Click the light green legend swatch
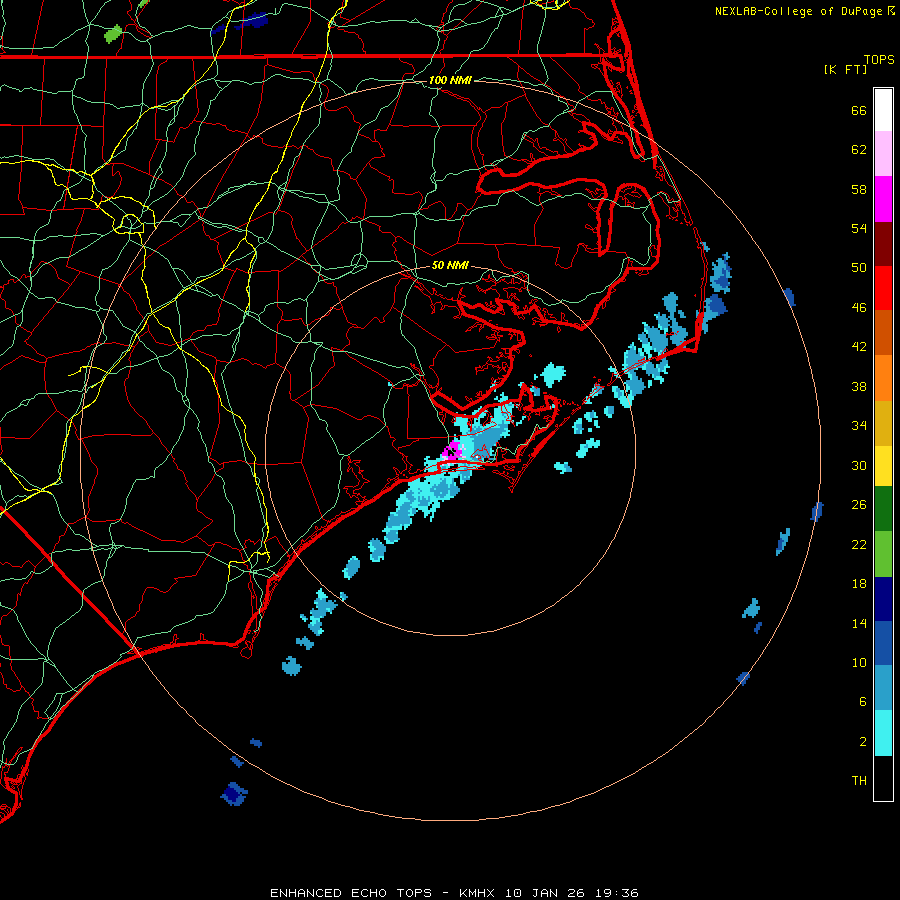Viewport: 900px width, 900px height. click(x=883, y=554)
